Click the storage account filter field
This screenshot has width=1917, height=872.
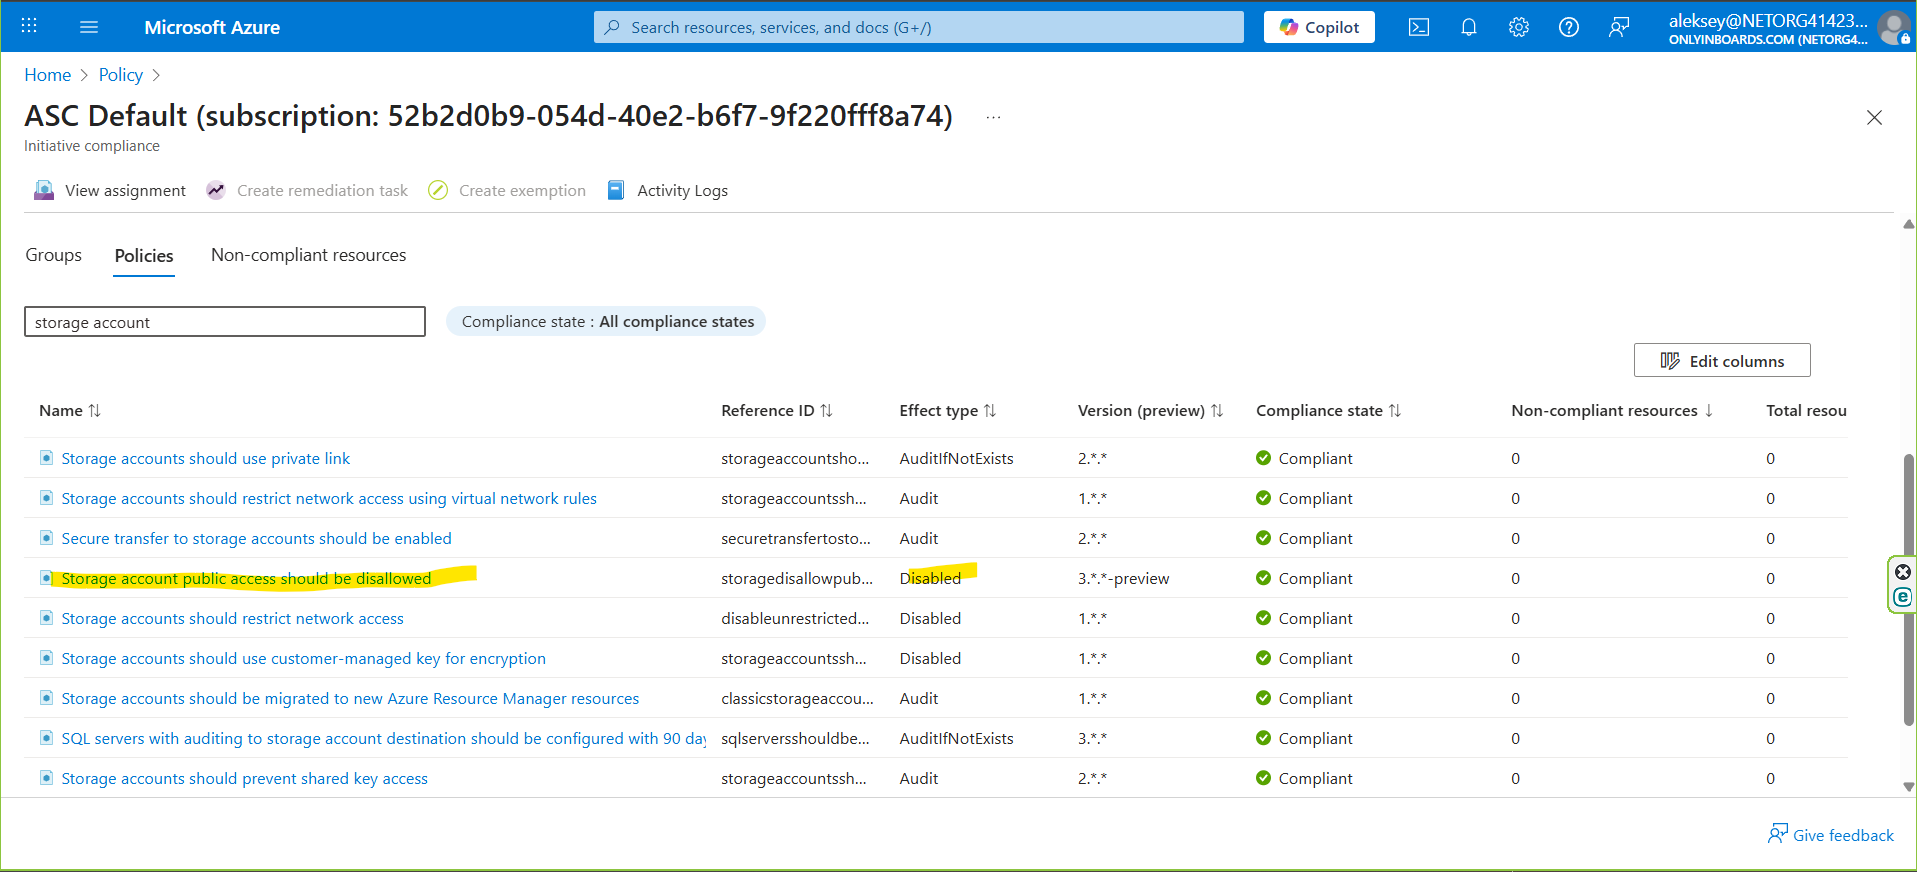tap(225, 322)
